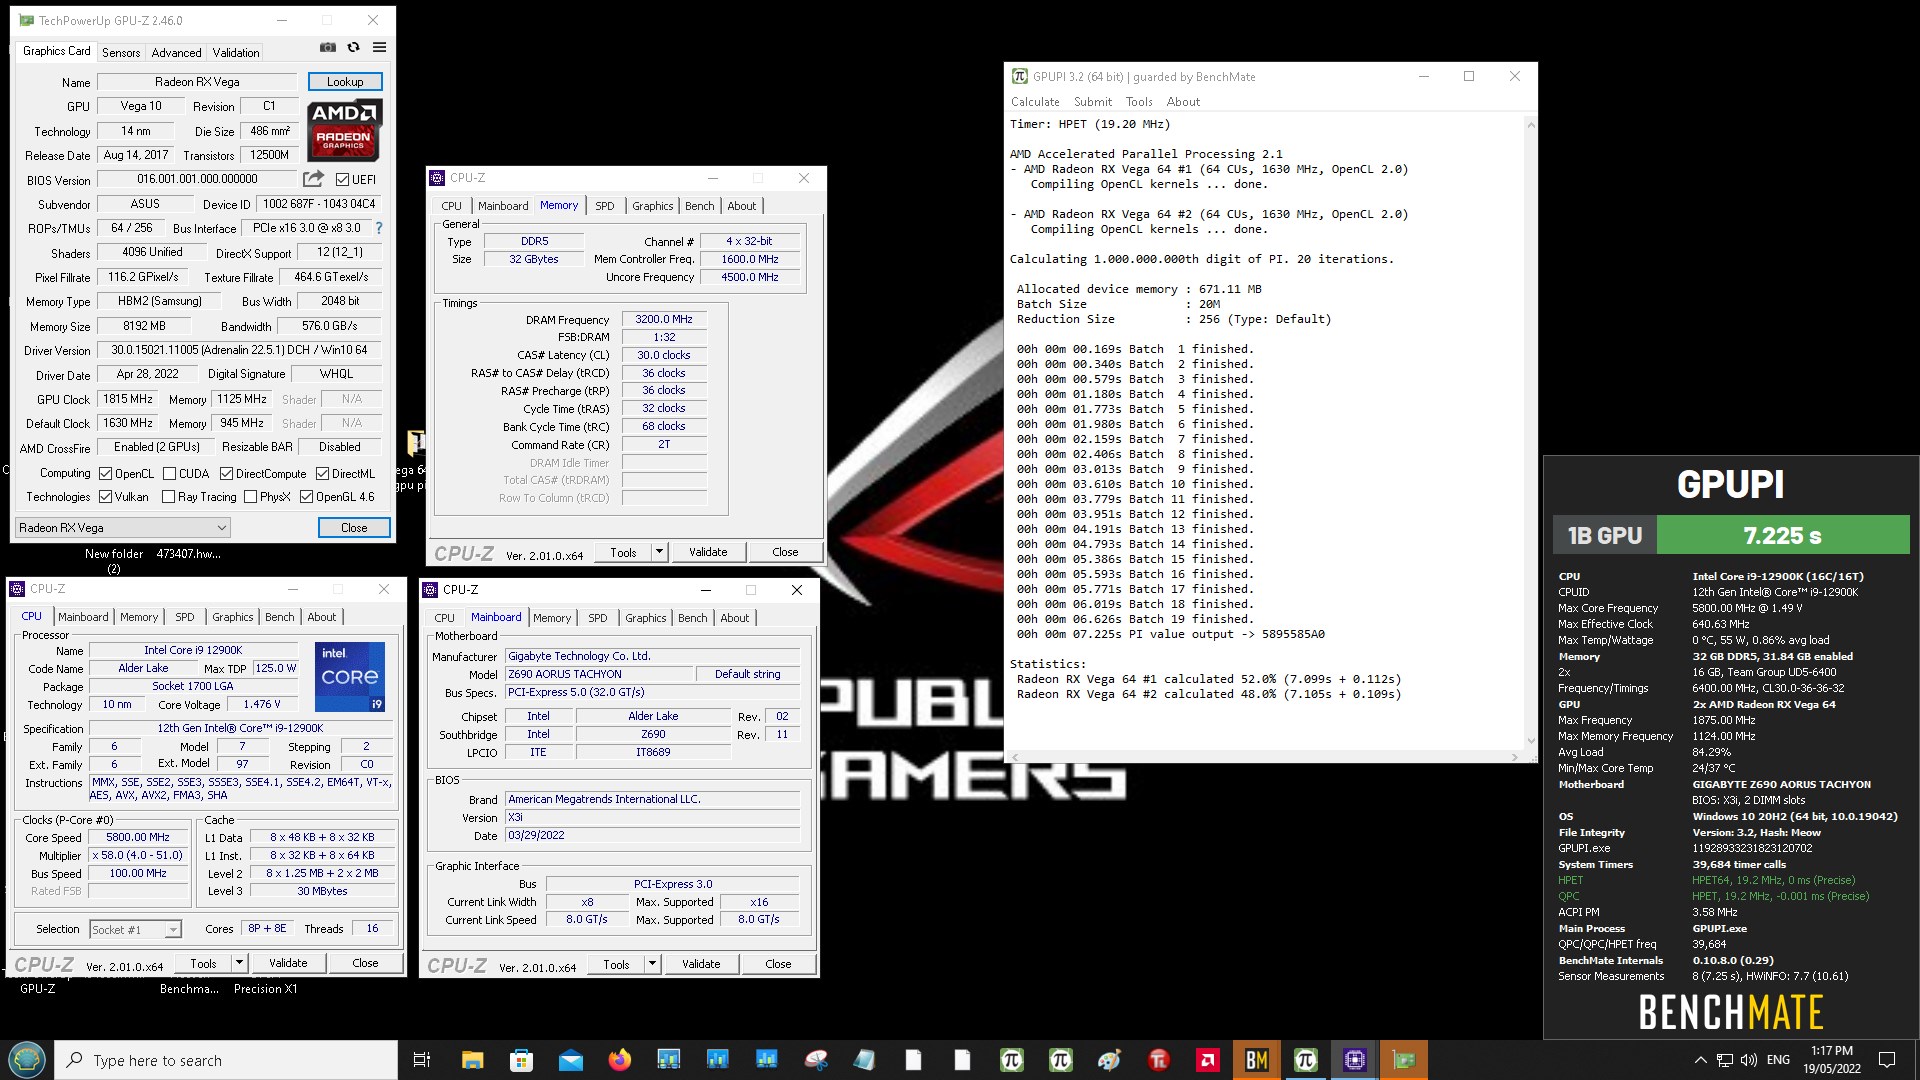Click the Bus Interface question mark icon

click(x=379, y=228)
